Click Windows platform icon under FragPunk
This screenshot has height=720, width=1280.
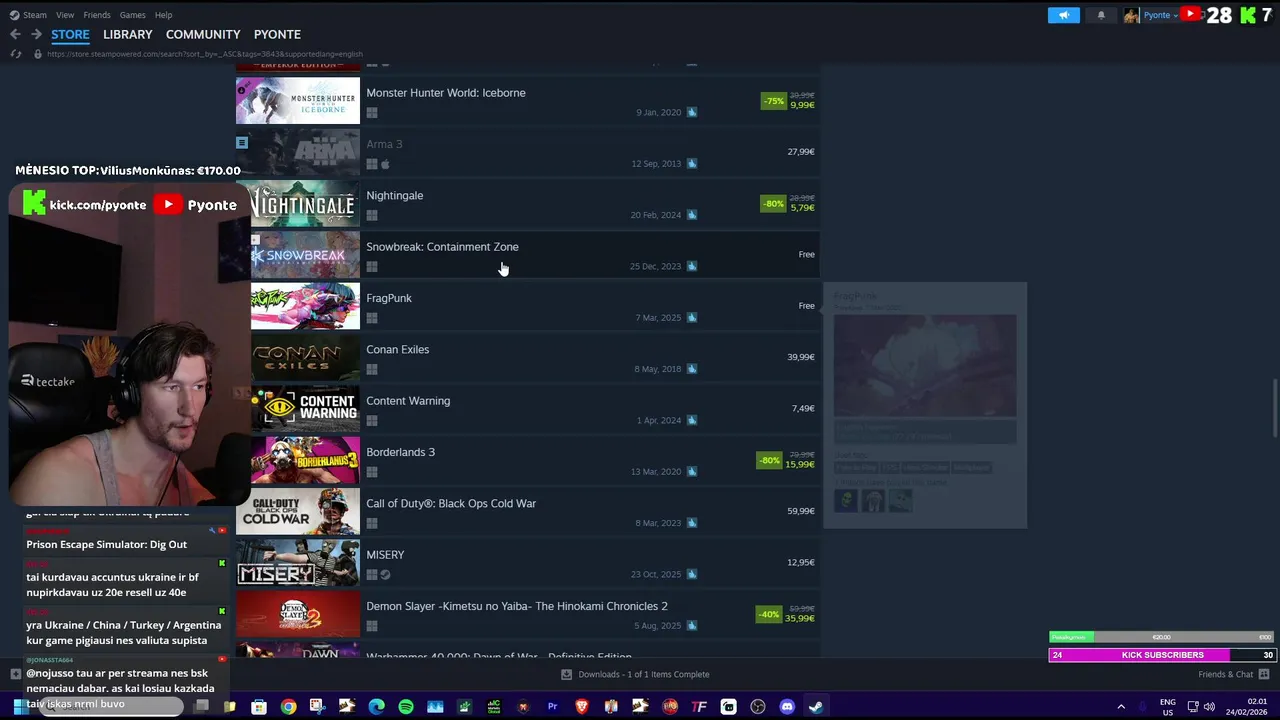(372, 318)
